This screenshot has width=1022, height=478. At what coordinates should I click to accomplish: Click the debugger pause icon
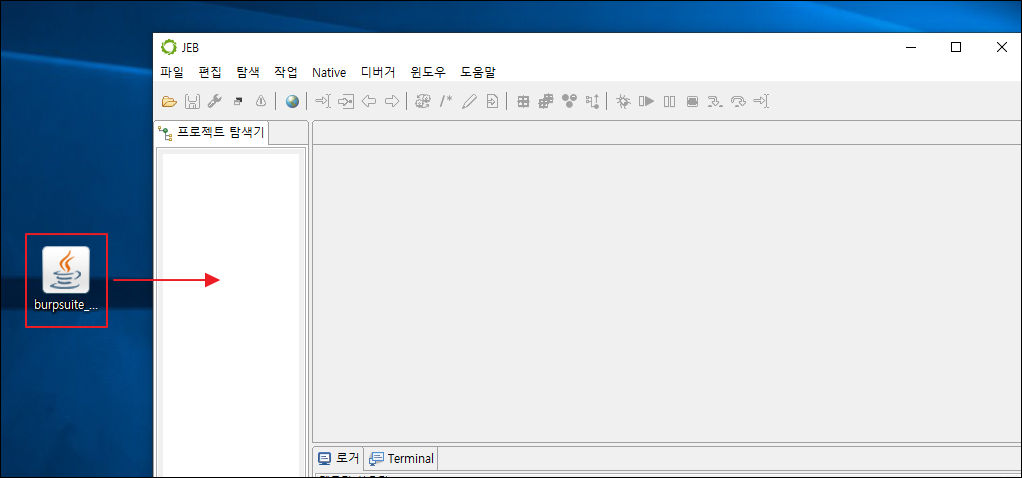point(669,101)
